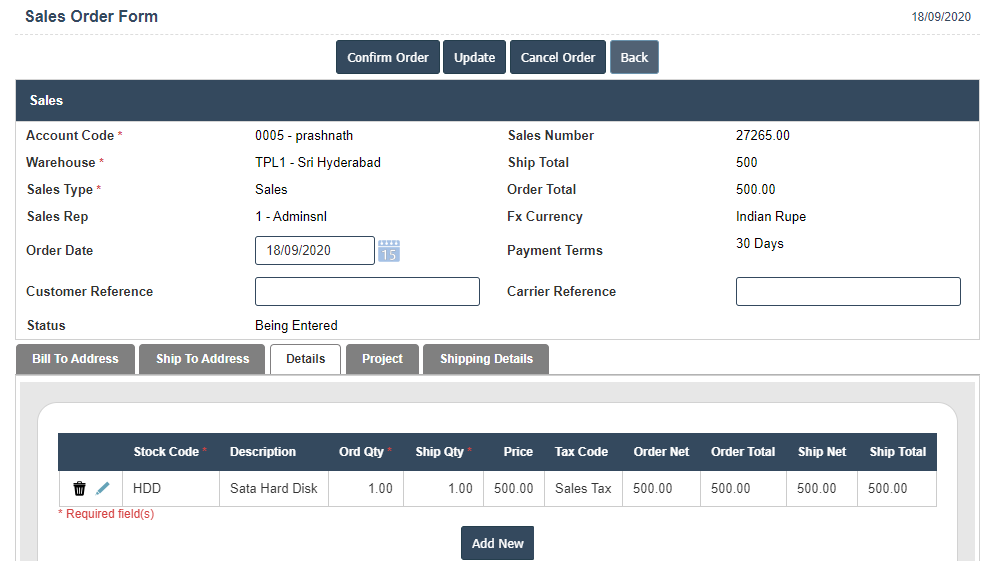Open the Ship To Address tab
This screenshot has width=1000, height=561.
pos(202,359)
